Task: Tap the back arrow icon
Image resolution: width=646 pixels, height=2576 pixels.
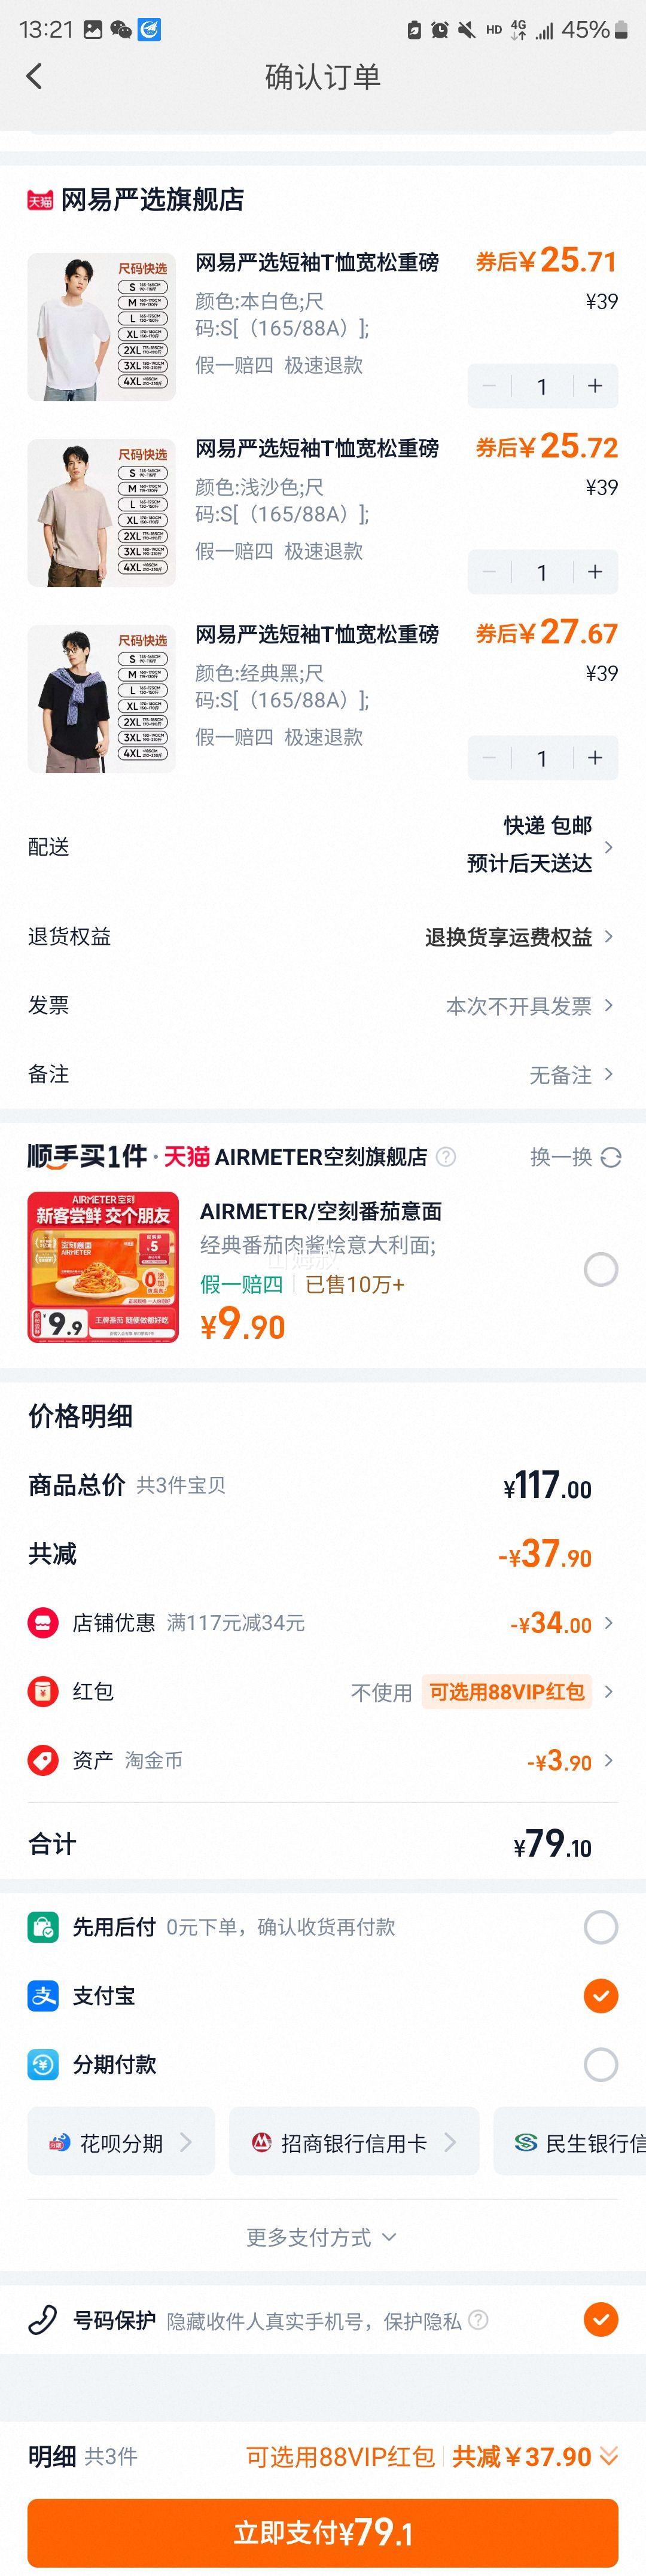Action: (x=34, y=77)
